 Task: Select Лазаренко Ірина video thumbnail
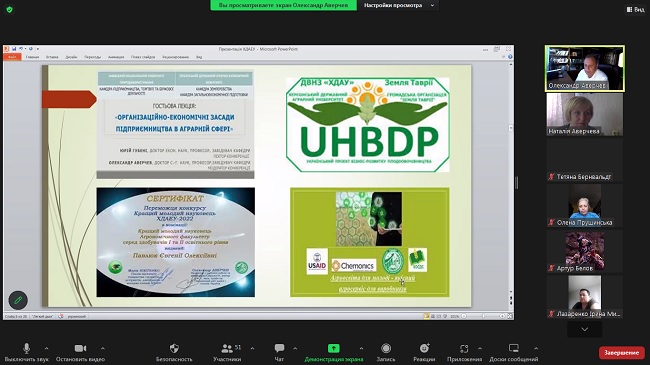tap(585, 297)
